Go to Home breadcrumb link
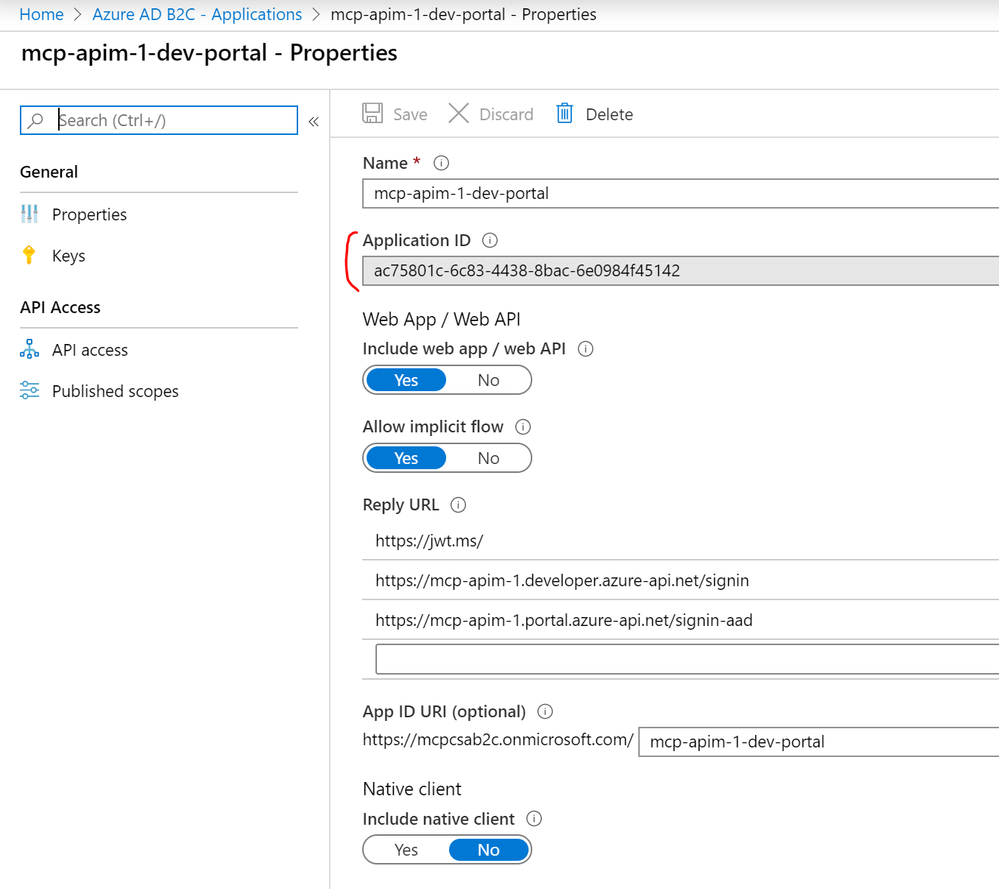 tap(41, 14)
